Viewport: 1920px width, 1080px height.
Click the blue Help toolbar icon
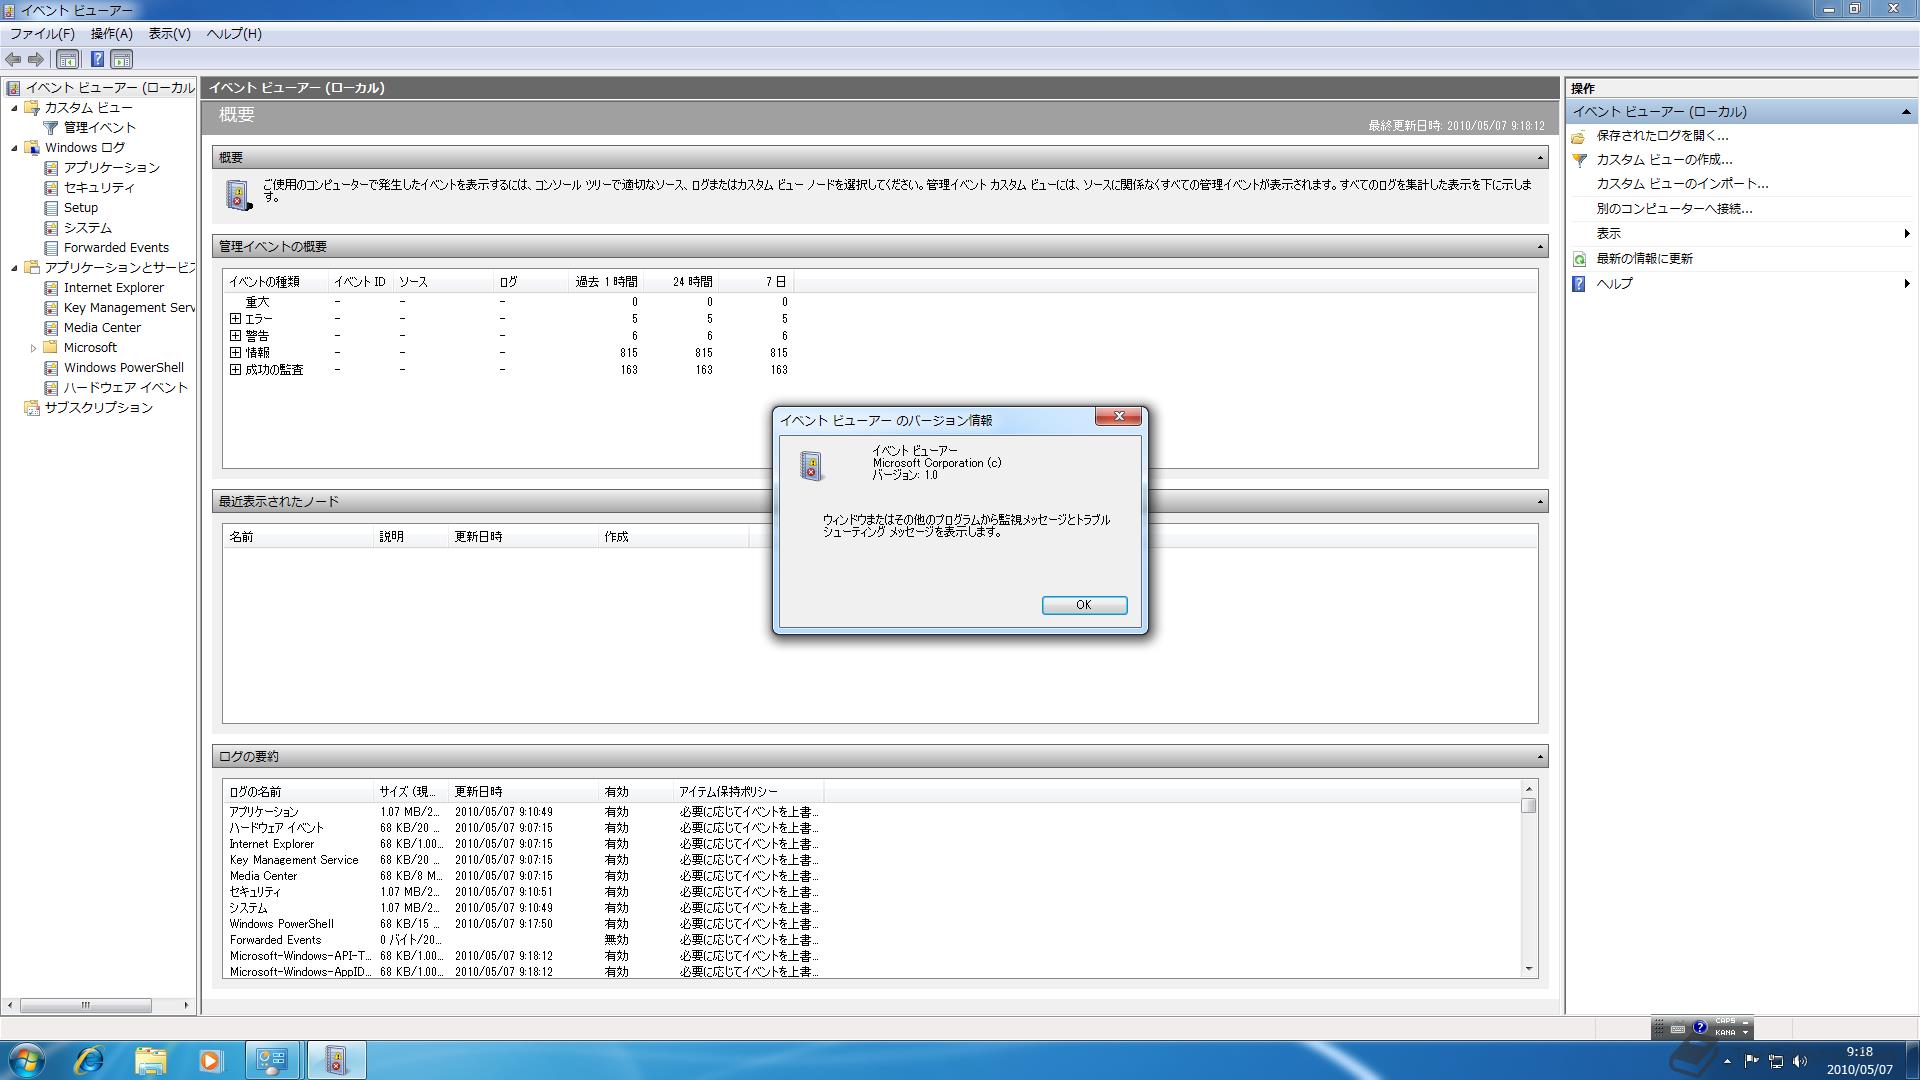coord(97,60)
